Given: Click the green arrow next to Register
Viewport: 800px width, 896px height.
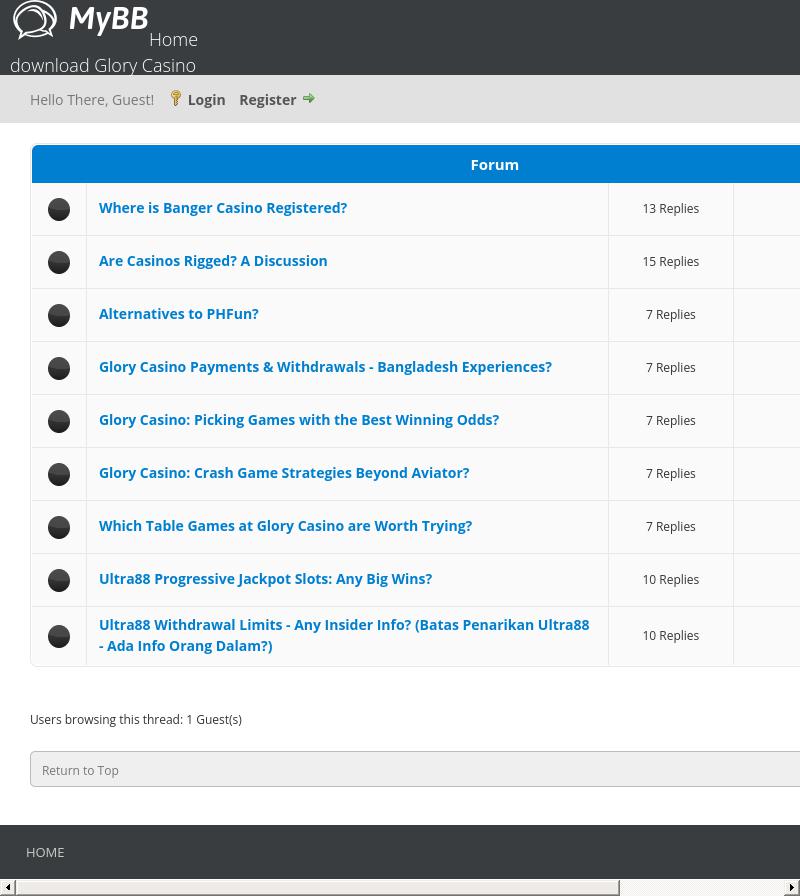Looking at the screenshot, I should [309, 98].
